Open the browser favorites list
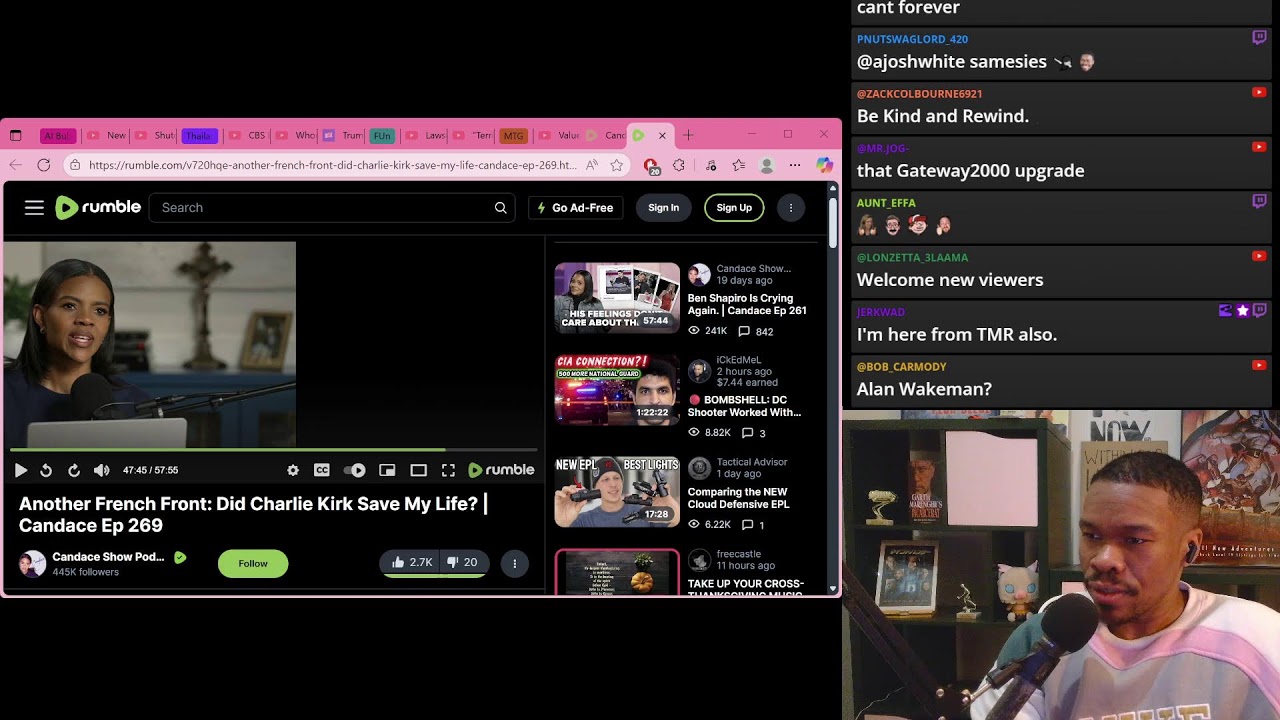 point(739,165)
